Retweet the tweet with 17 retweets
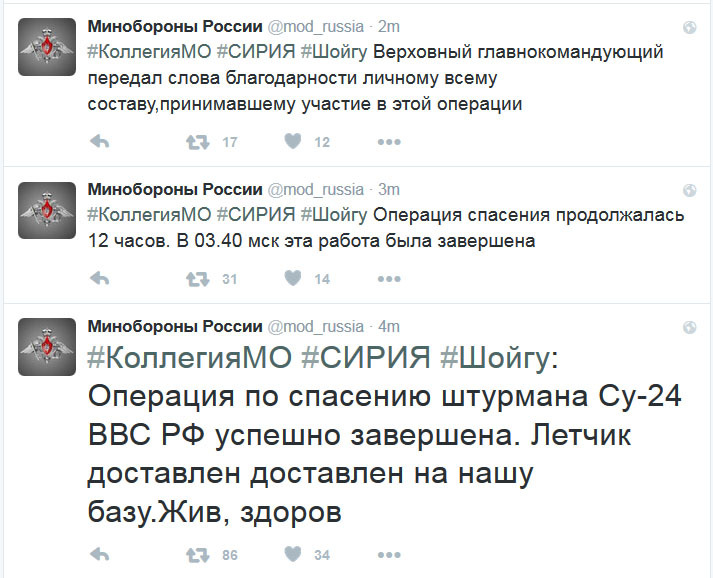This screenshot has width=713, height=578. [197, 142]
